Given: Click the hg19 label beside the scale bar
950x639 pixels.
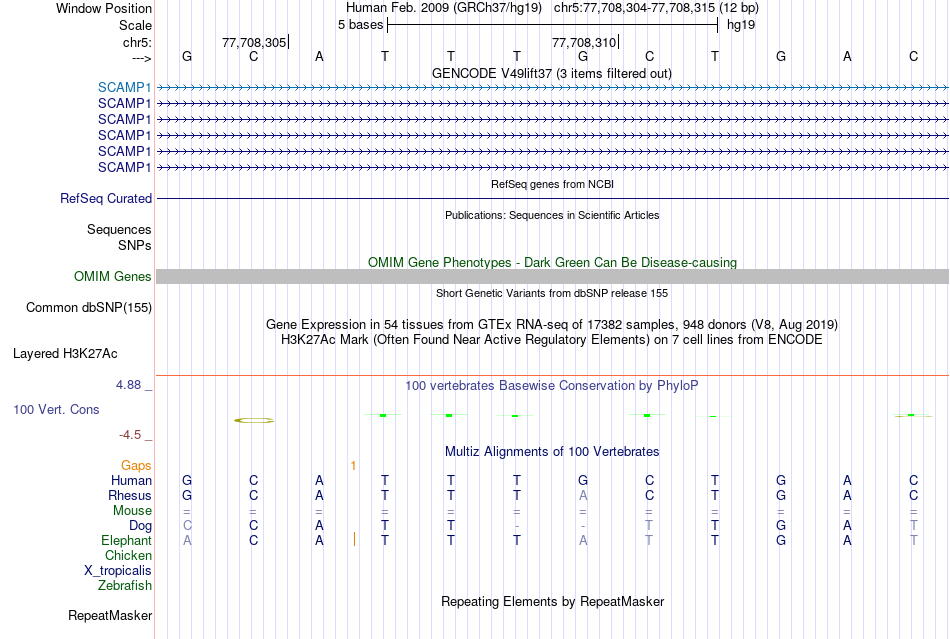Looking at the screenshot, I should point(741,25).
